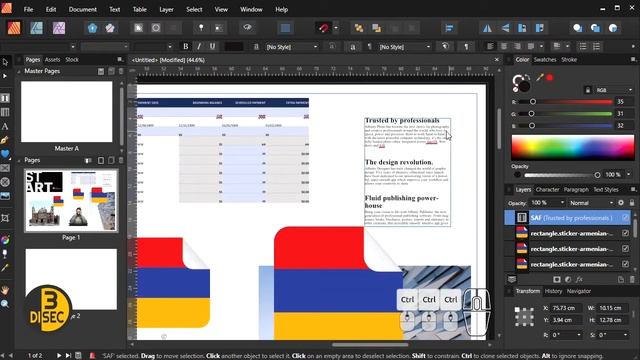Click the Color panel Opacity slider

tap(562, 175)
